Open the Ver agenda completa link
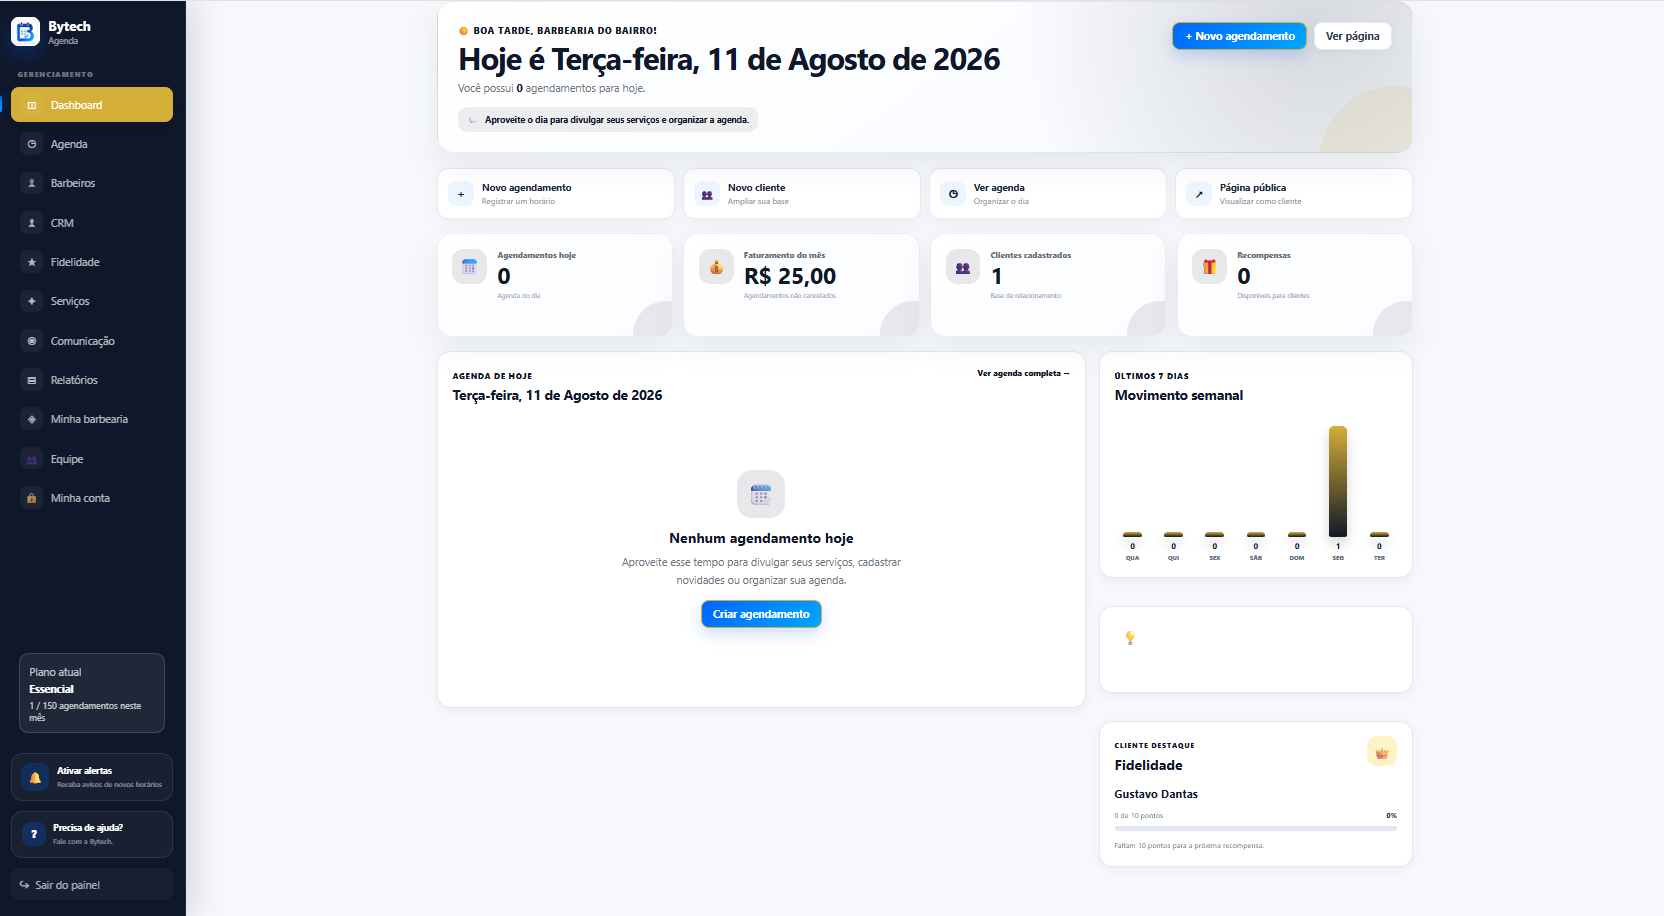 [x=1023, y=373]
